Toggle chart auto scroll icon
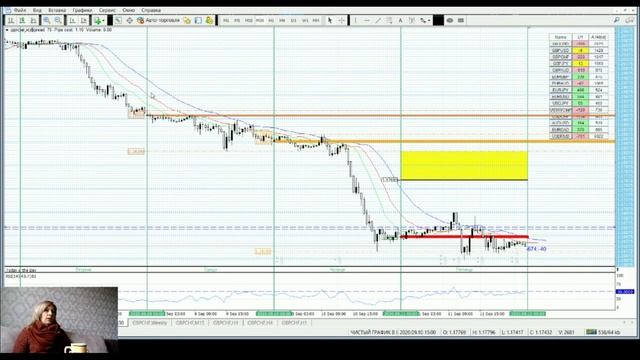 [72, 20]
